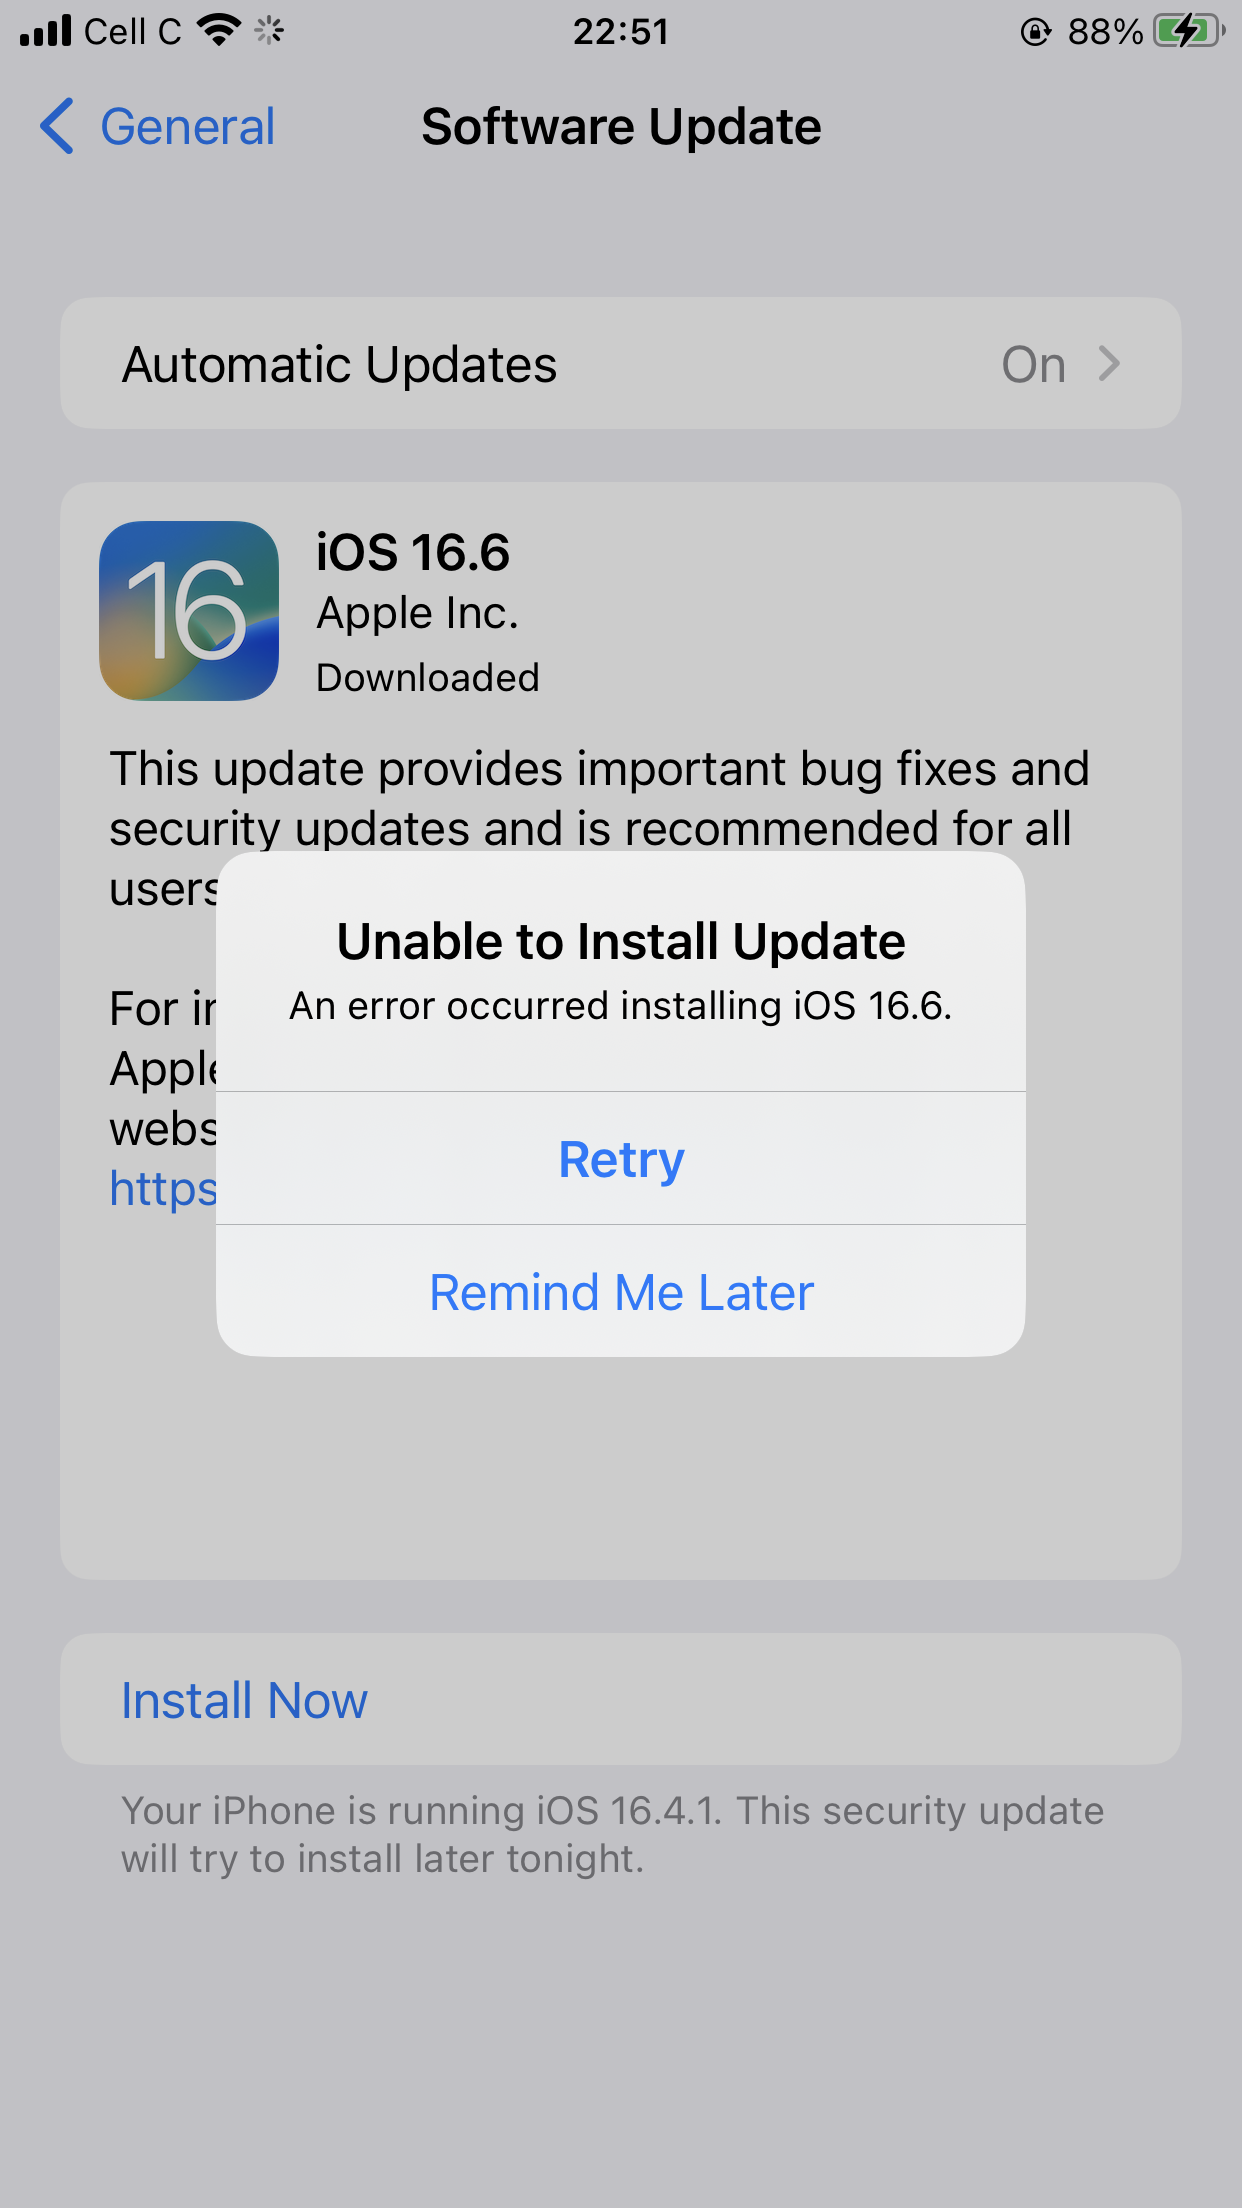The image size is (1242, 2208).
Task: Tap the iOS 16.6 update heading
Action: pyautogui.click(x=413, y=552)
